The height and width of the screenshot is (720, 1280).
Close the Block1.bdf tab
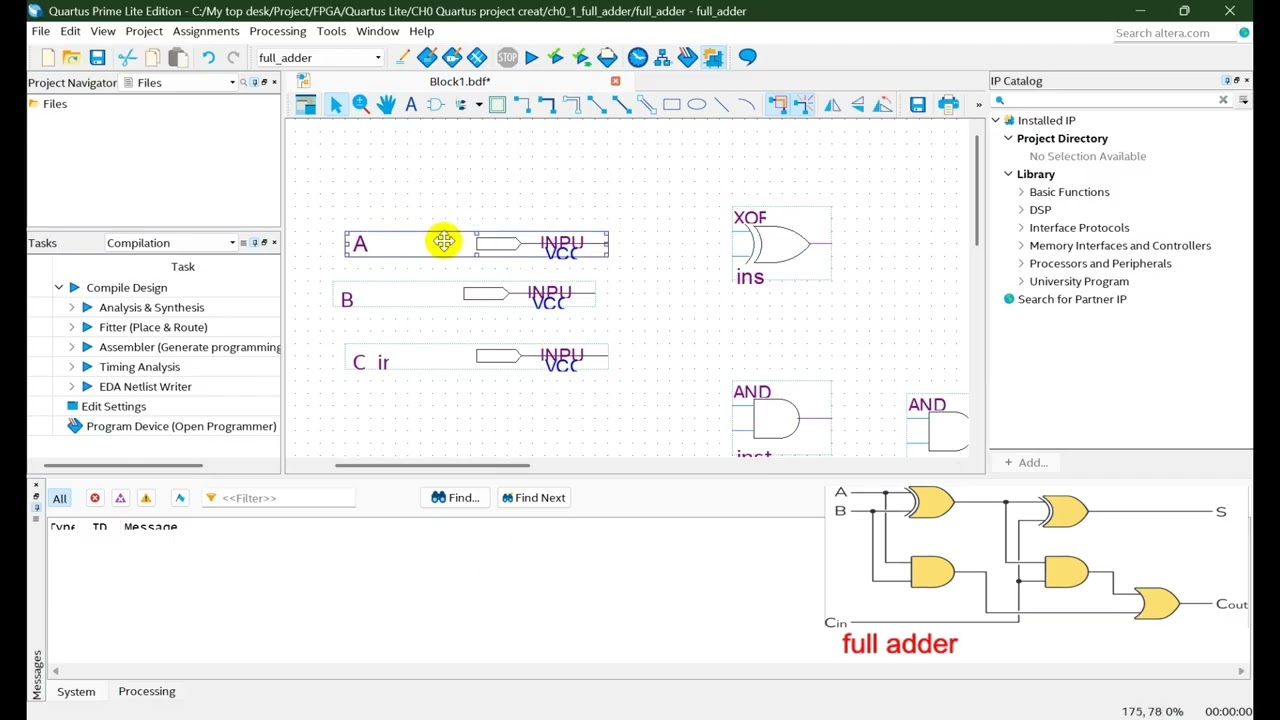point(615,81)
